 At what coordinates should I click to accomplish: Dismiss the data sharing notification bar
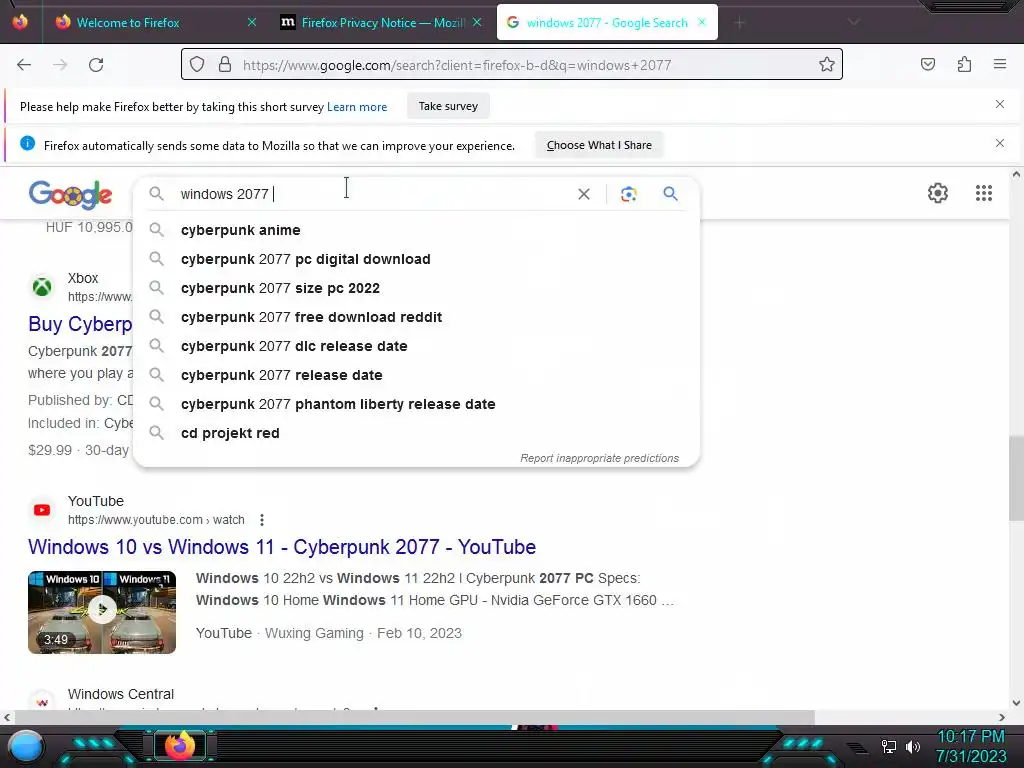[x=1000, y=143]
